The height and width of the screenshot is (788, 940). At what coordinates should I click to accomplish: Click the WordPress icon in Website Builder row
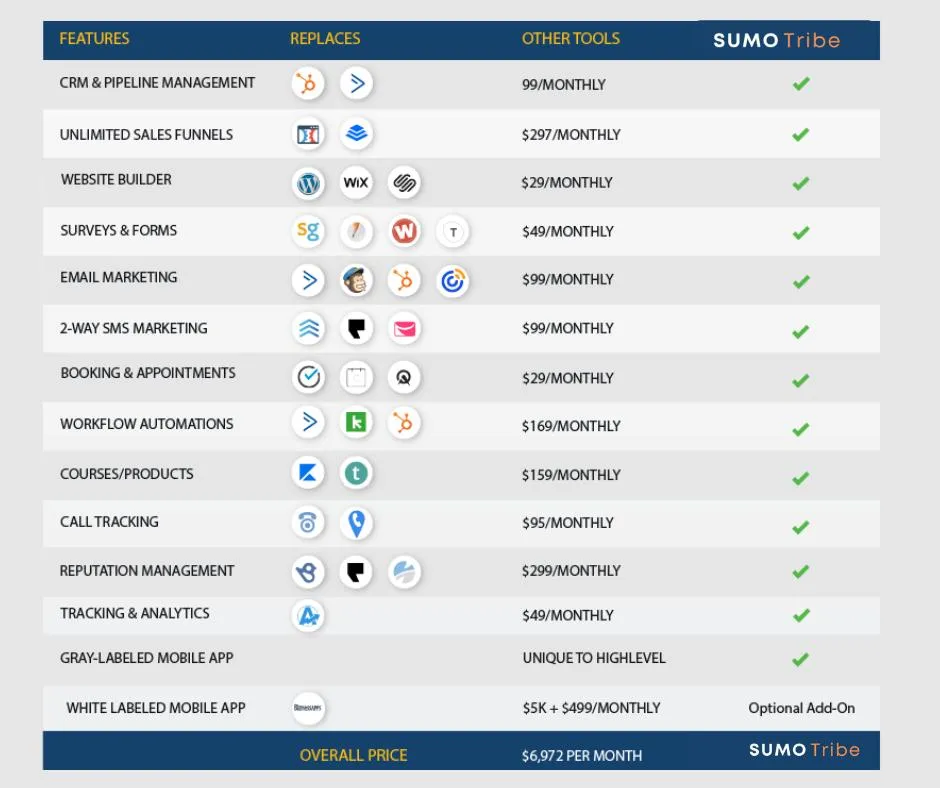coord(308,183)
